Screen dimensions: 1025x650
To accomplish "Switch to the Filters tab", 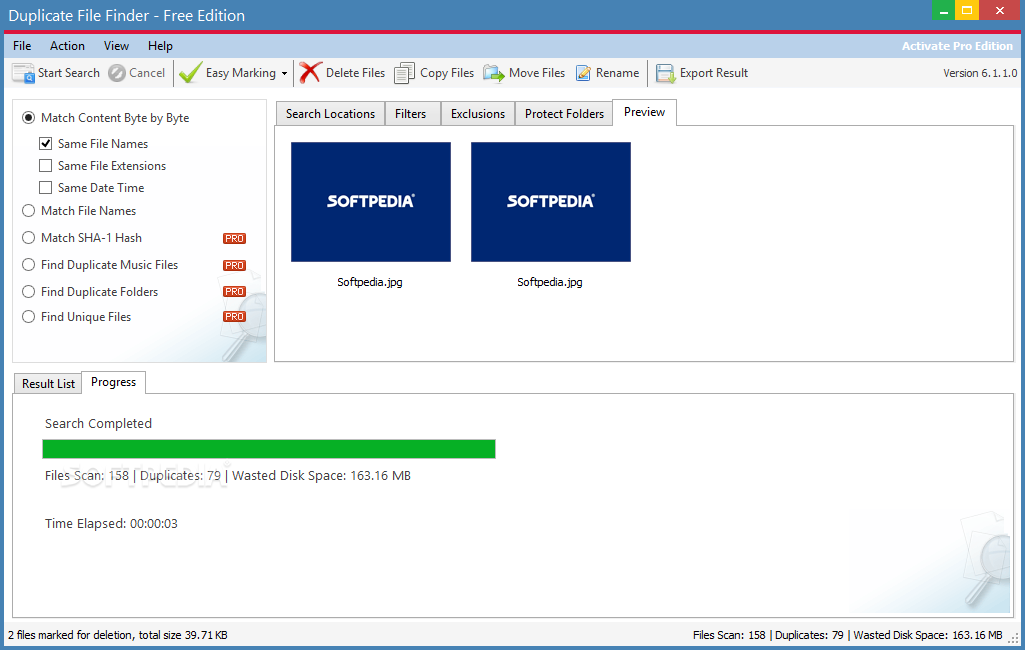I will point(411,114).
